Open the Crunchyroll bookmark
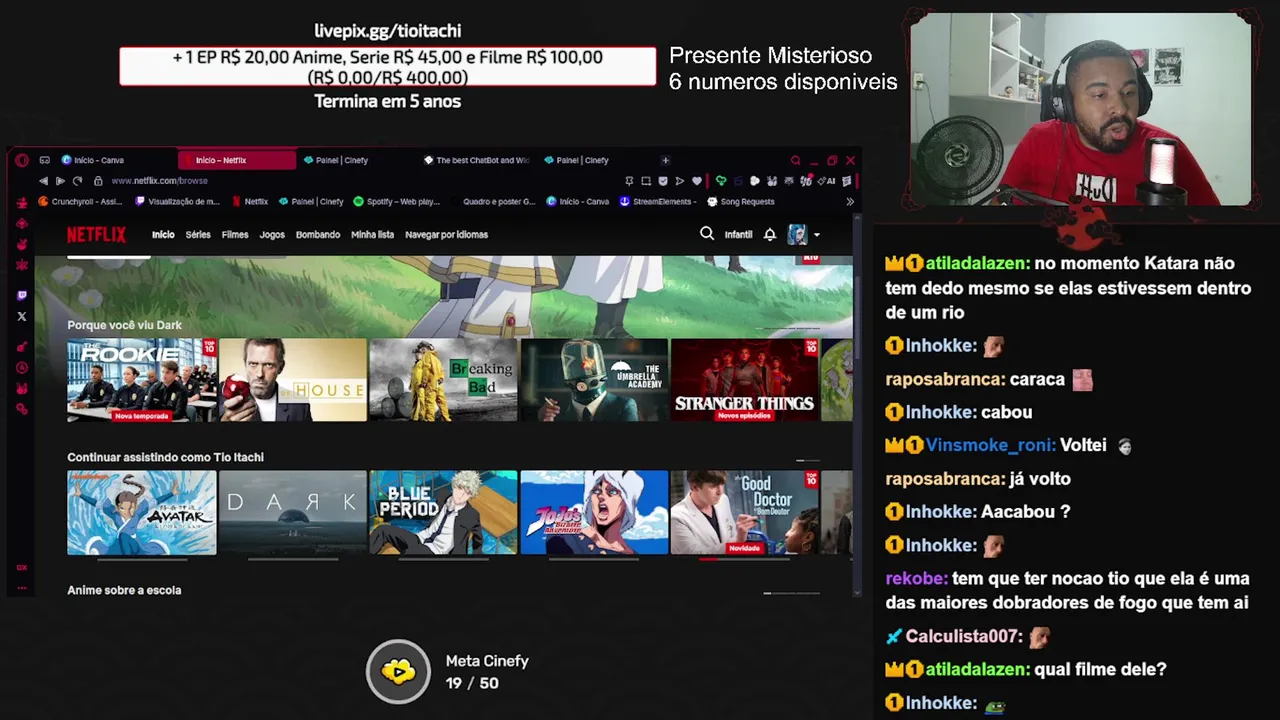The width and height of the screenshot is (1280, 720). point(80,201)
